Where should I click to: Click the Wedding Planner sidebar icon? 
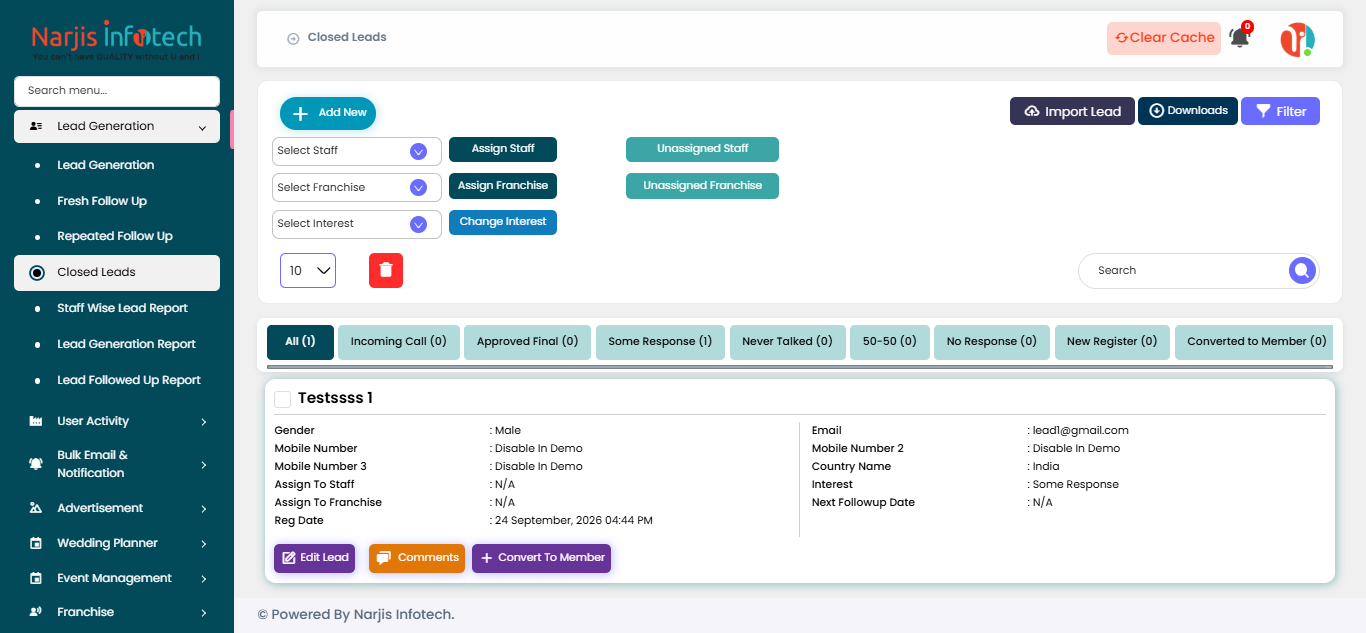tap(36, 543)
